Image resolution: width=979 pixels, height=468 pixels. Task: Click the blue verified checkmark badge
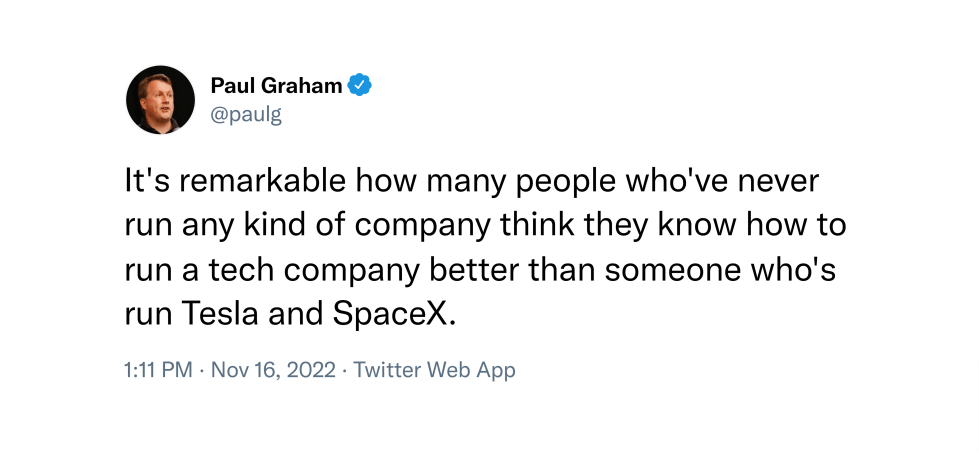point(360,84)
